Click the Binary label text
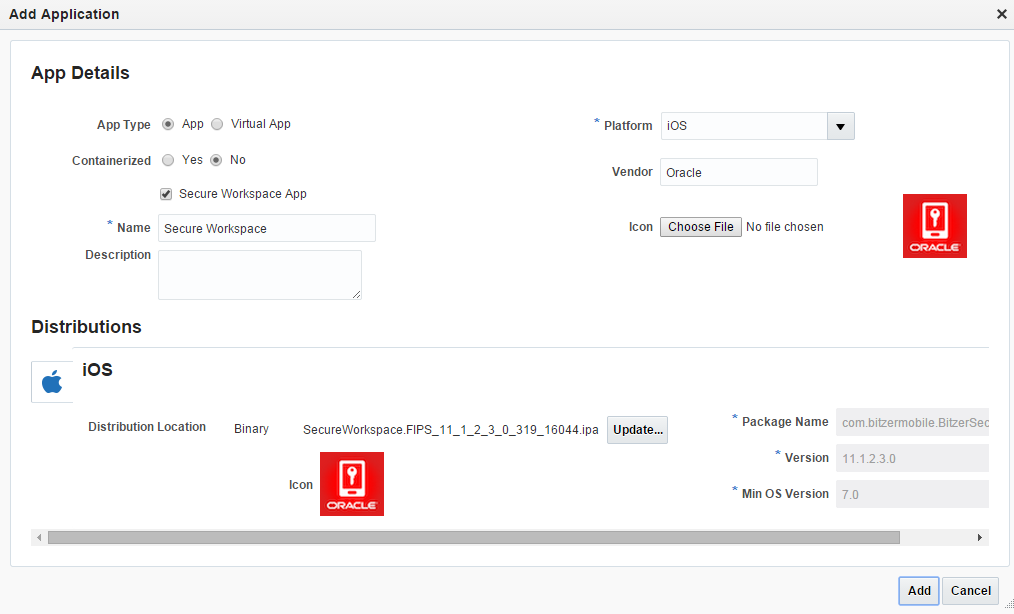 (252, 429)
